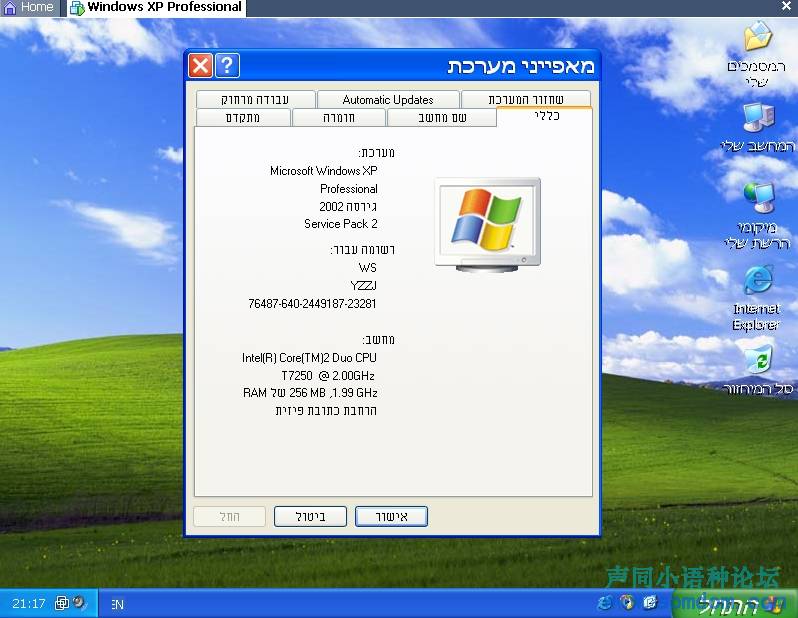The width and height of the screenshot is (798, 618).
Task: Click the Internet Explorer quick launch icon
Action: coord(605,603)
